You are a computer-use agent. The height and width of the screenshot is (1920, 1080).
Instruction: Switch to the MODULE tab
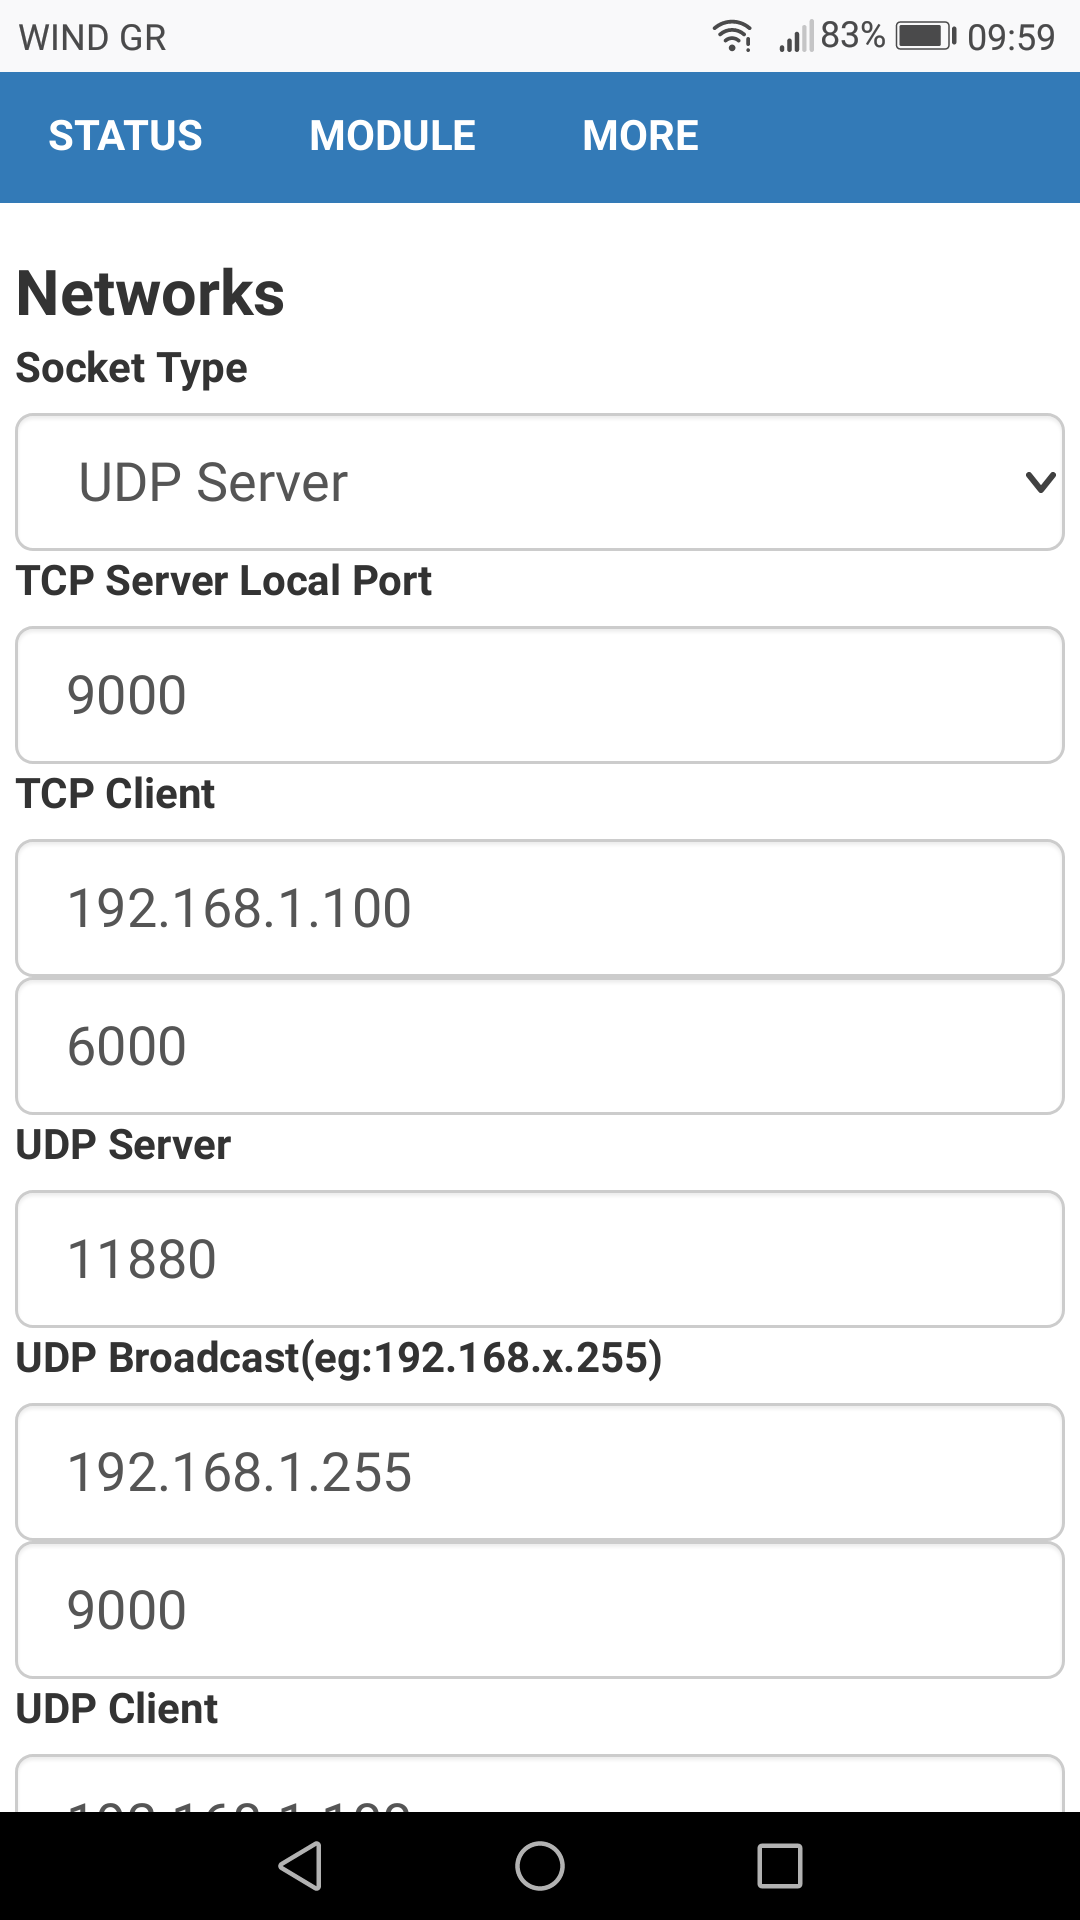click(392, 136)
